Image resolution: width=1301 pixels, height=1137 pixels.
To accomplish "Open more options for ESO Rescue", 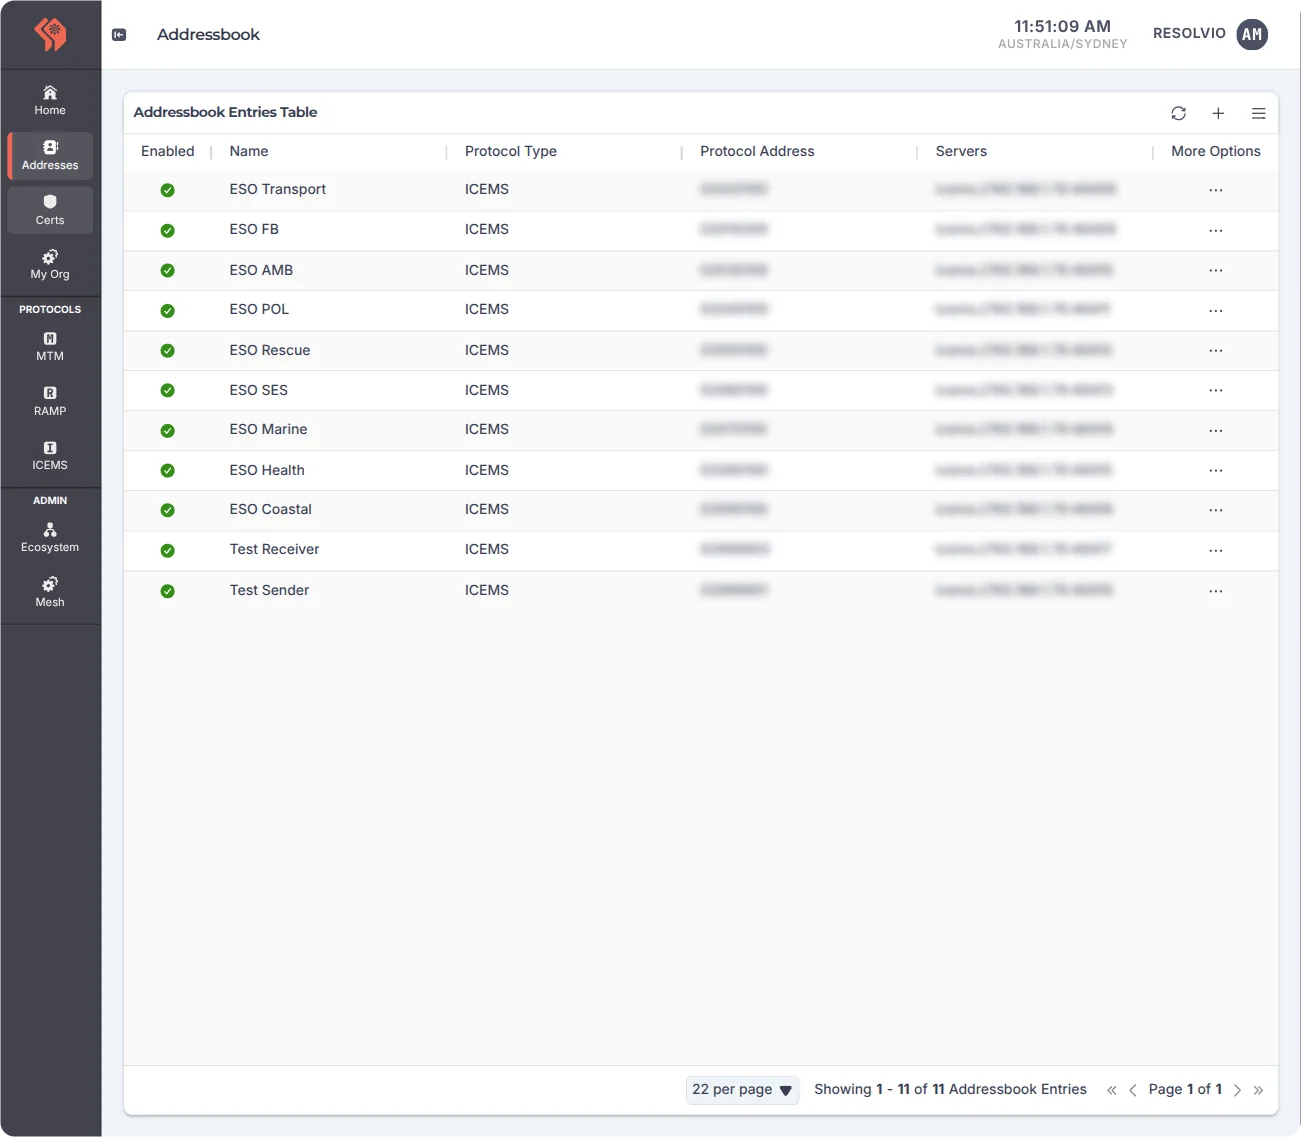I will (x=1216, y=350).
